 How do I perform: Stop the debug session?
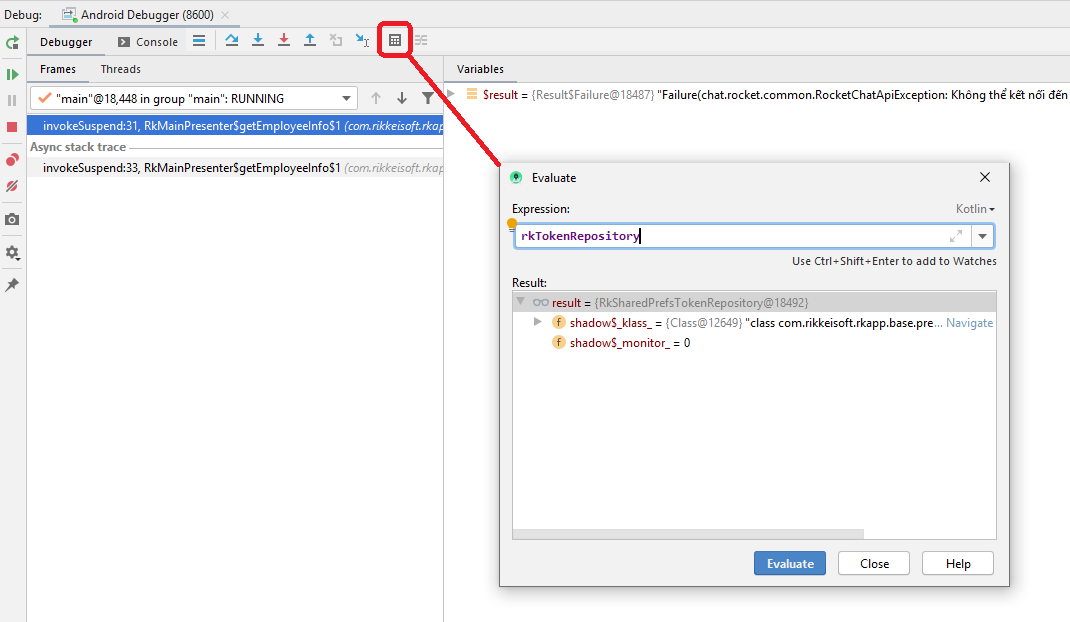point(12,127)
